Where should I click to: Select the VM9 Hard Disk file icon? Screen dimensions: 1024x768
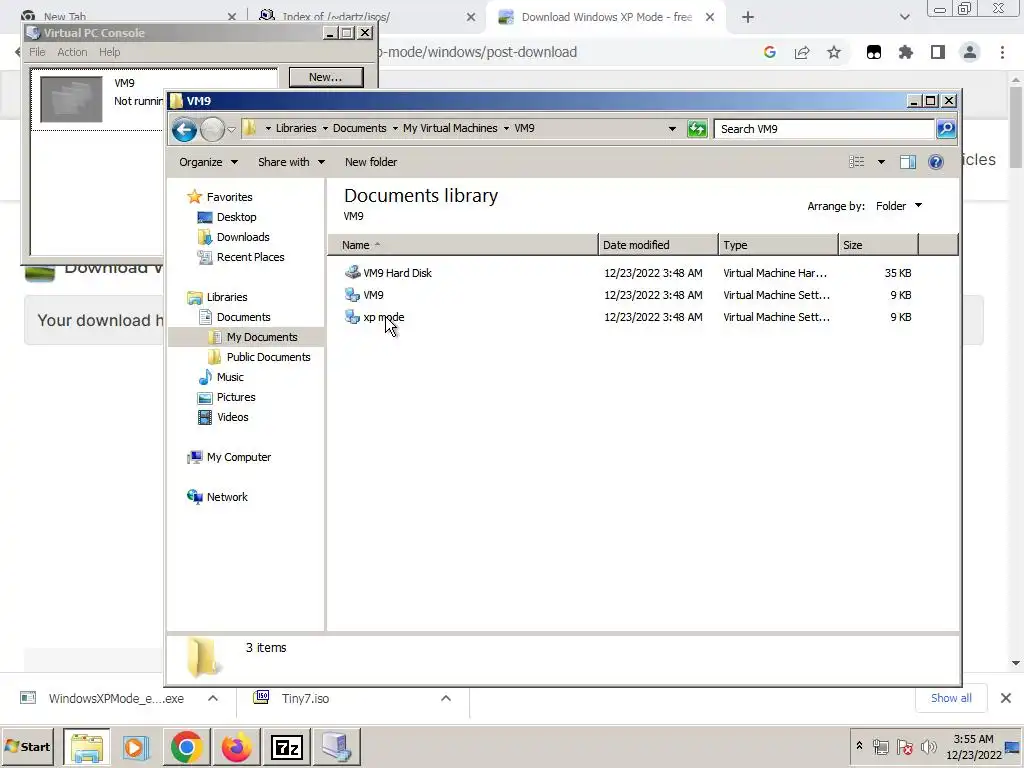(x=353, y=272)
